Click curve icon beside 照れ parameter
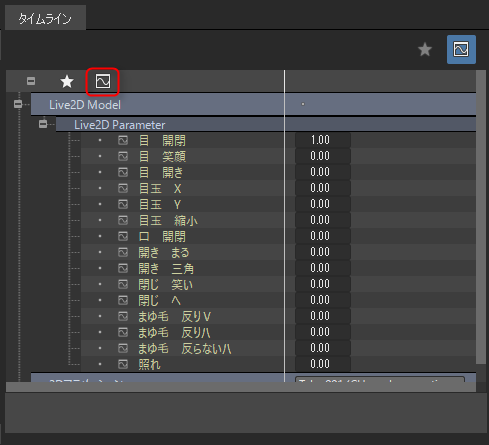 pyautogui.click(x=123, y=364)
